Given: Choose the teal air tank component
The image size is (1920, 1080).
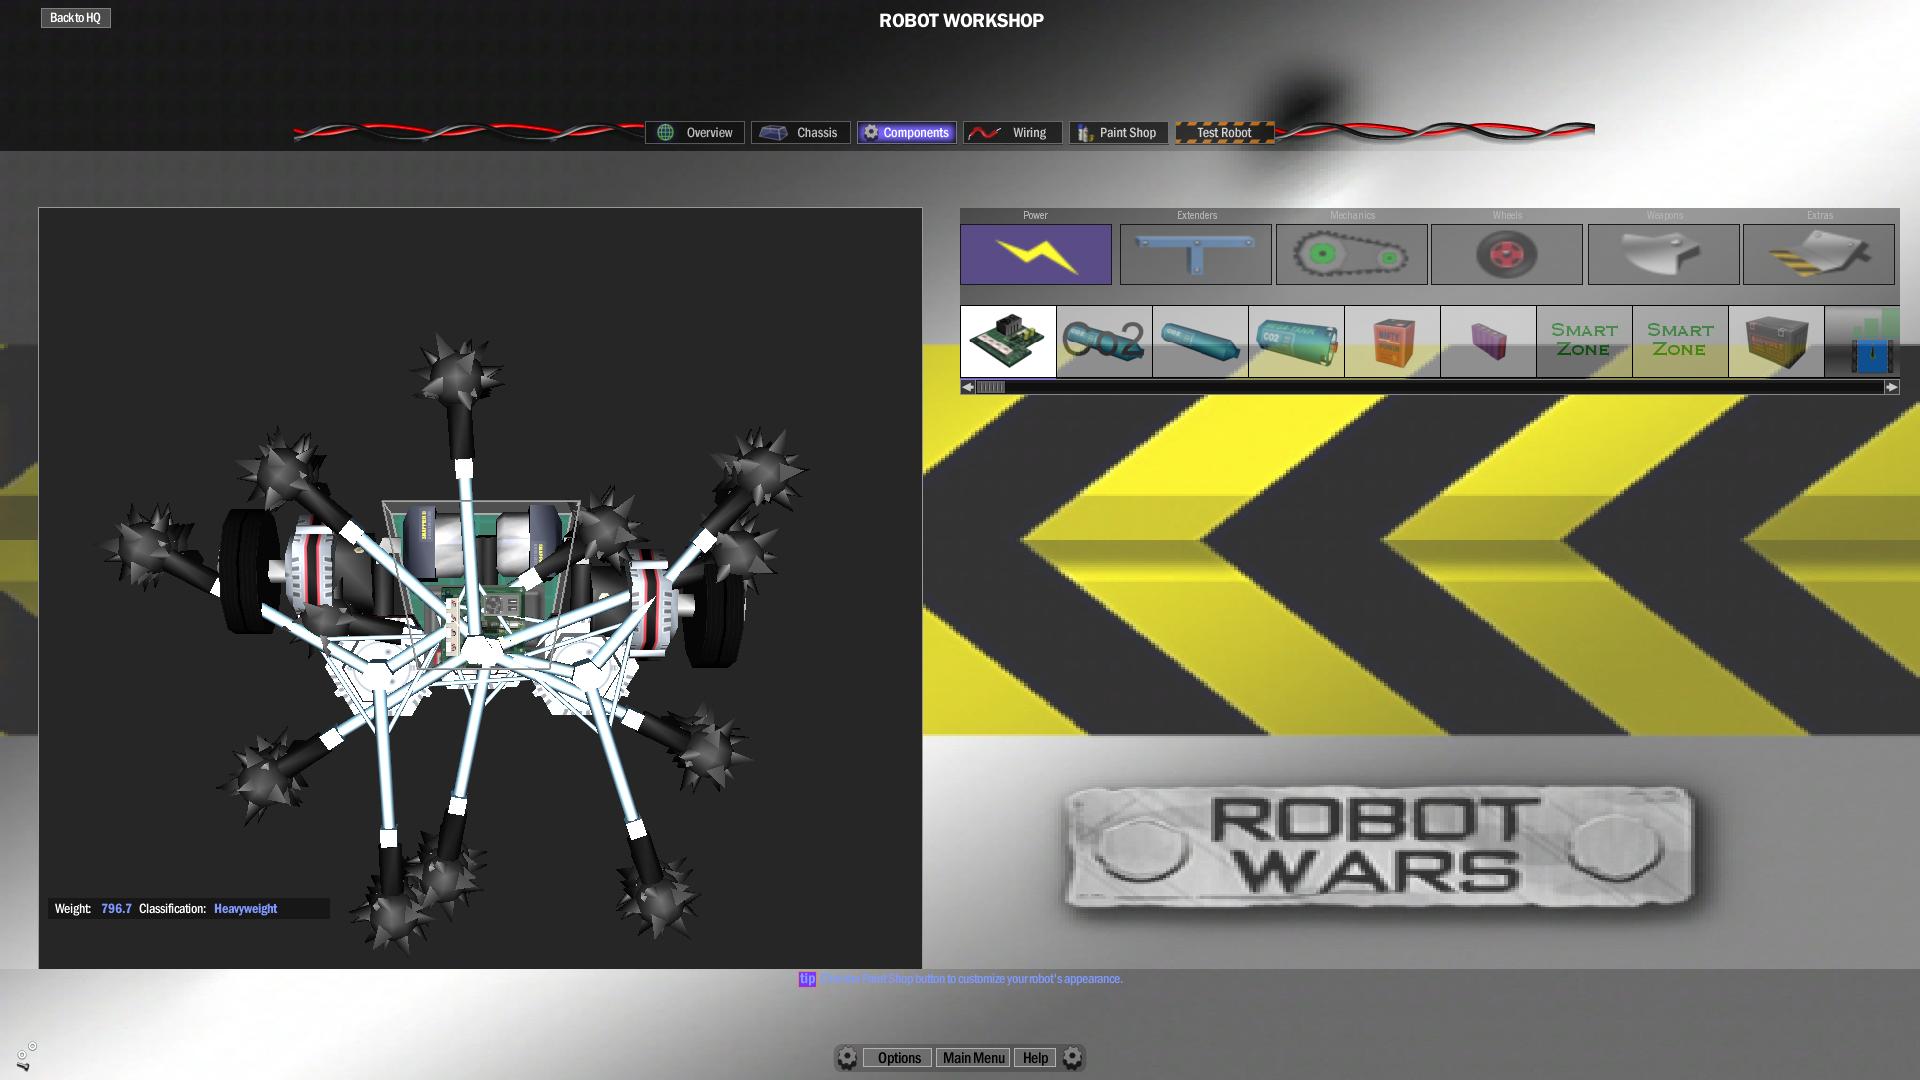Looking at the screenshot, I should pyautogui.click(x=1200, y=342).
